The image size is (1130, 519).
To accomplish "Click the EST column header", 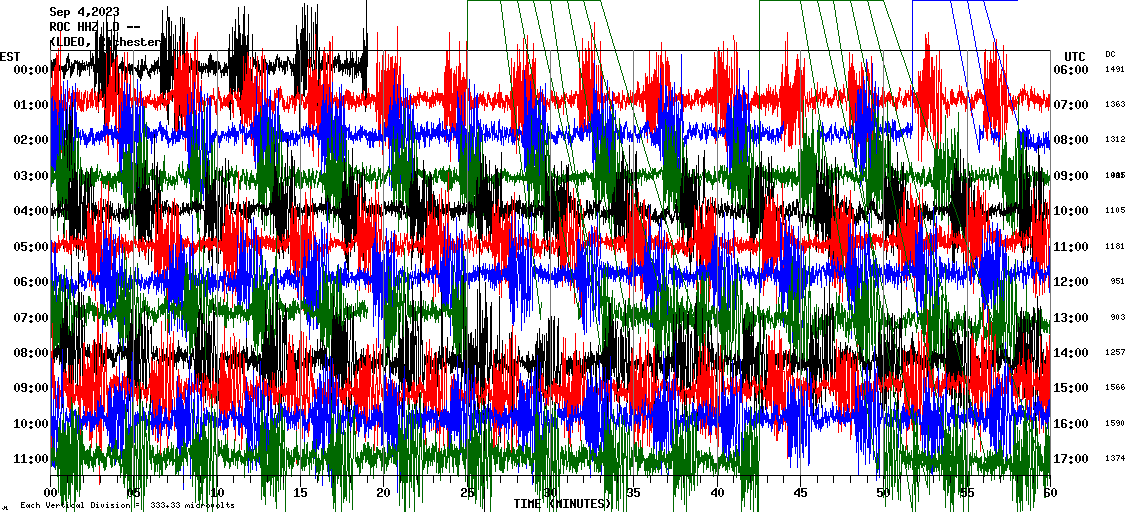I will (x=10, y=56).
